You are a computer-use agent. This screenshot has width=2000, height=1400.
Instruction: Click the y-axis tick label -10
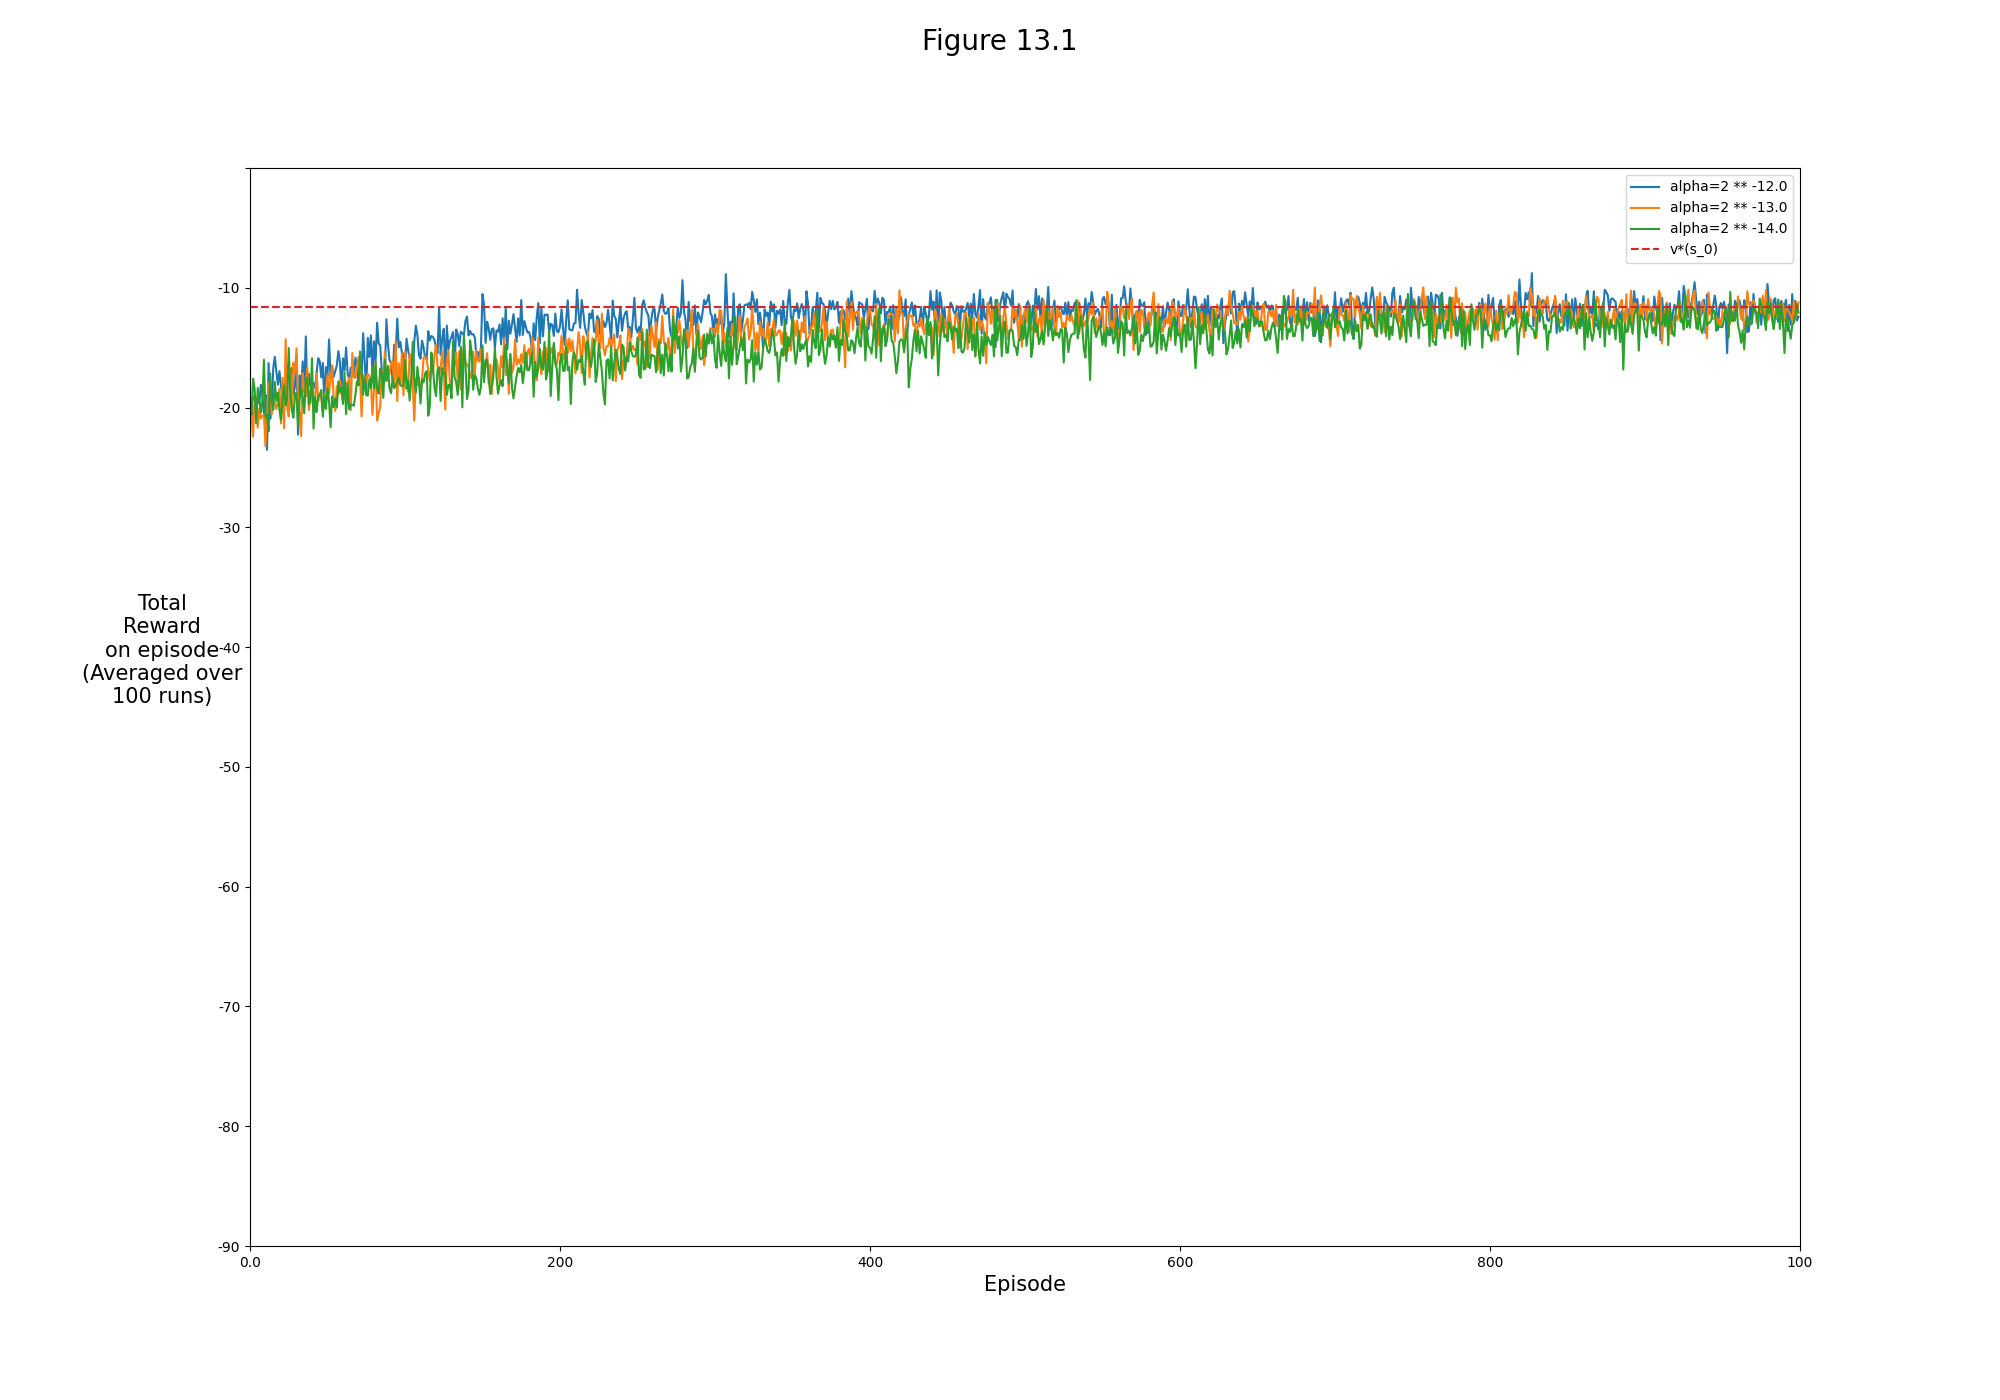[x=229, y=289]
